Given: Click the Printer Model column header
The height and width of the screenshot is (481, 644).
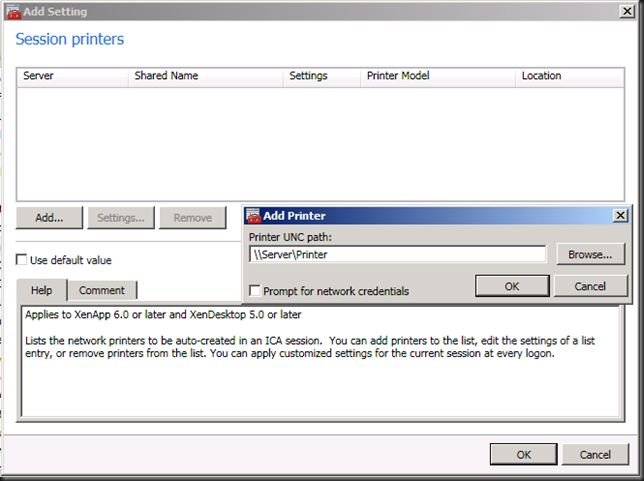Looking at the screenshot, I should 438,76.
